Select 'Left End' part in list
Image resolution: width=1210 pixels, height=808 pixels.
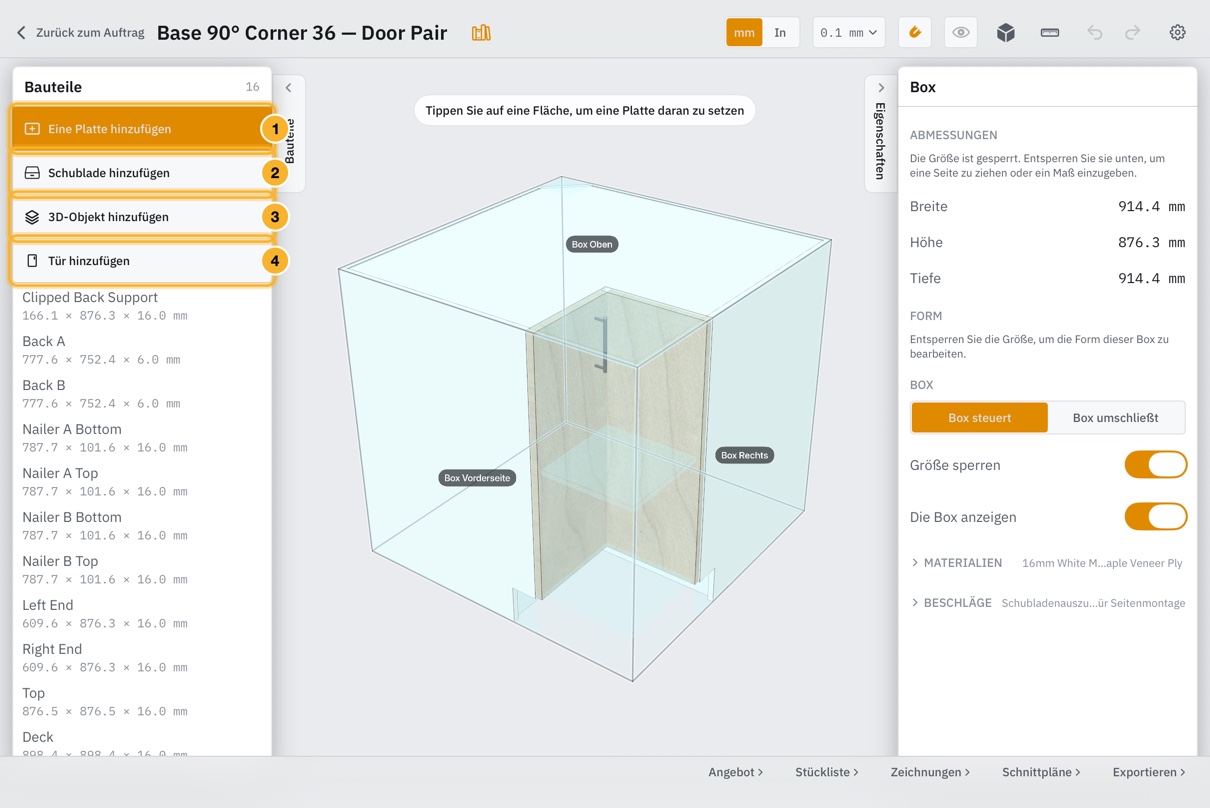click(142, 614)
